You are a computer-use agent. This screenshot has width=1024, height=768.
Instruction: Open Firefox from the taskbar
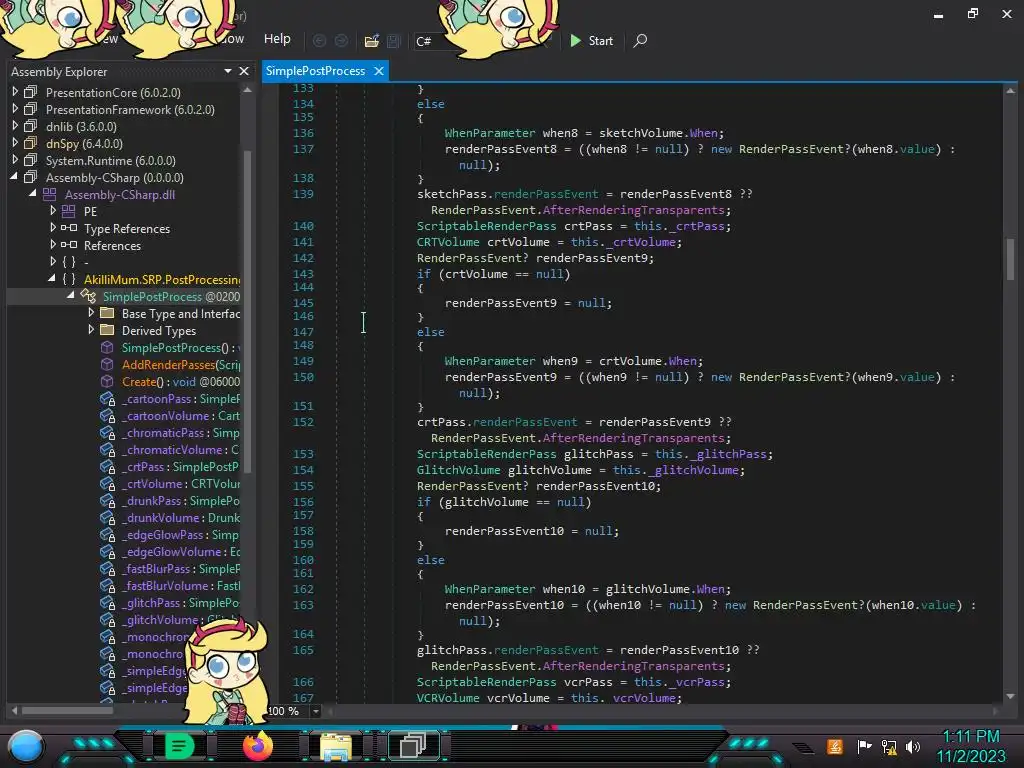click(257, 745)
